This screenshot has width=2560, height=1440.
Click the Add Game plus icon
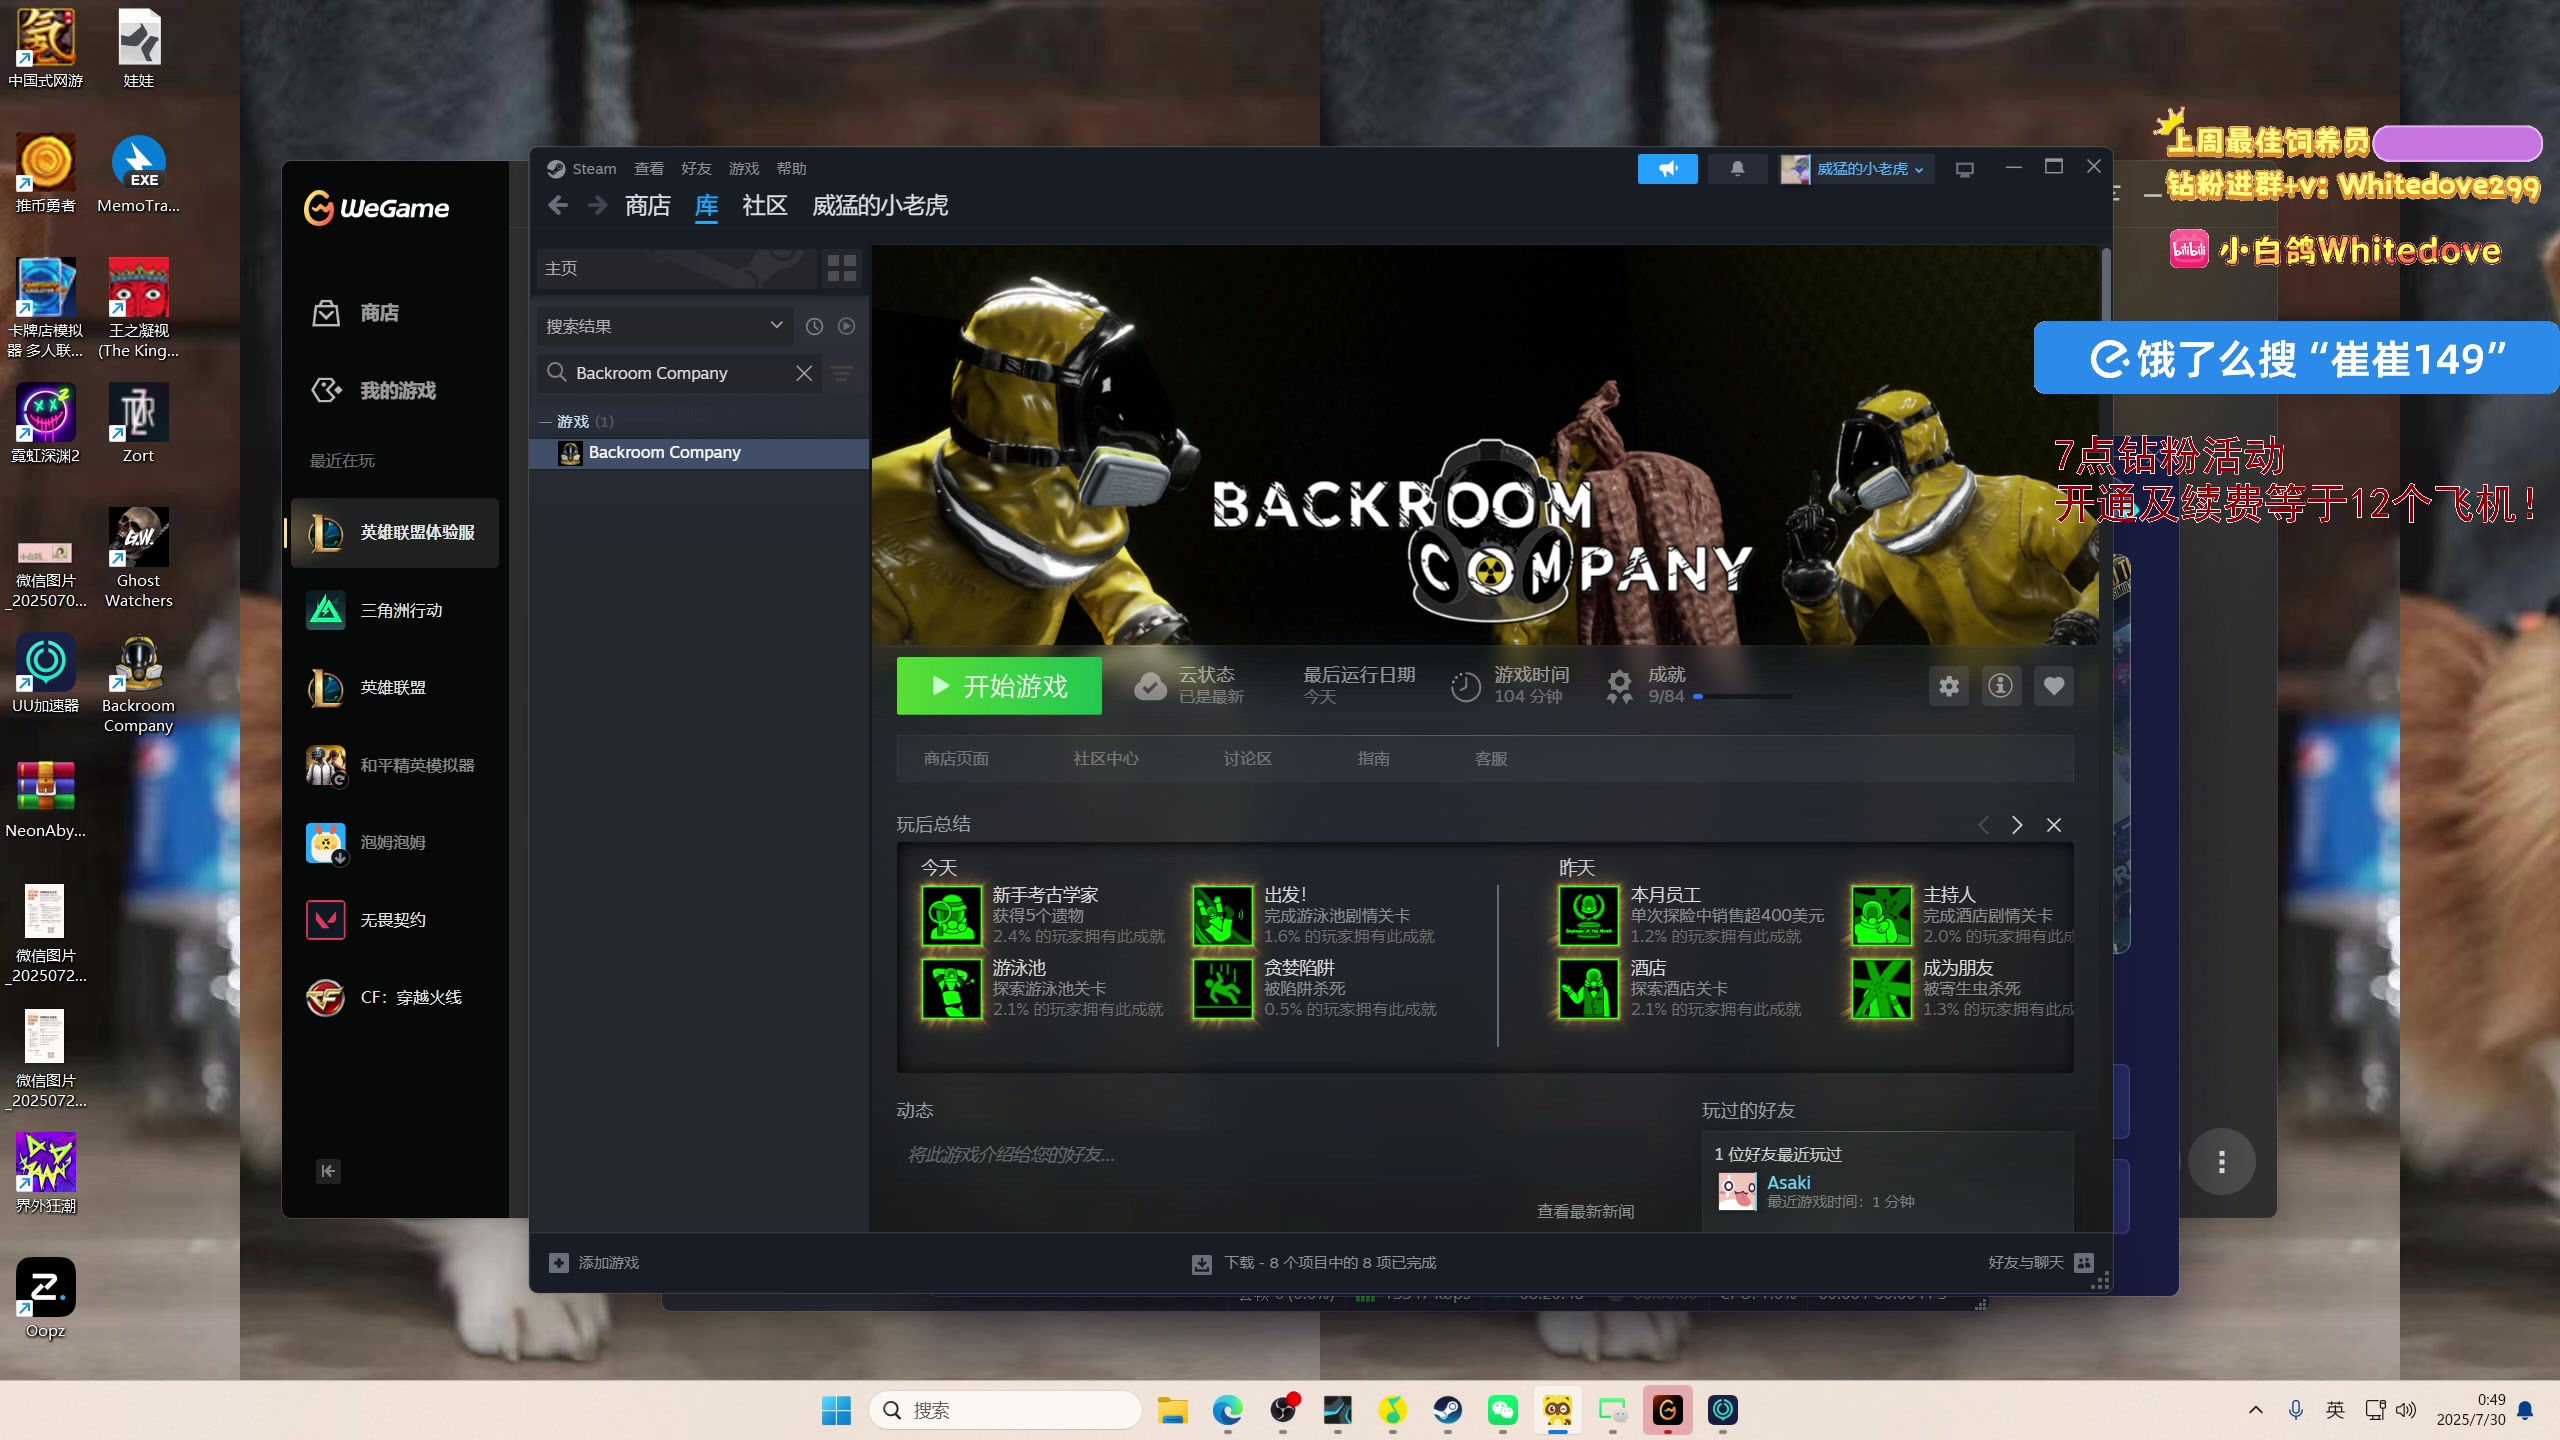559,1263
